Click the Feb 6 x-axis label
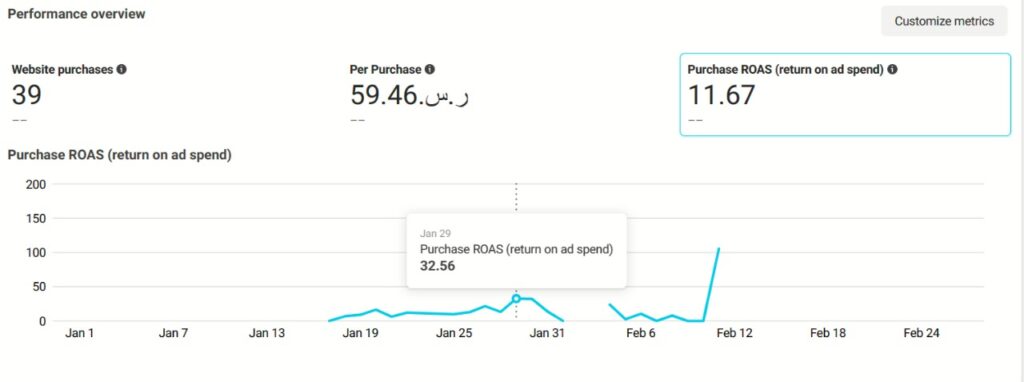Image resolution: width=1024 pixels, height=382 pixels. 641,333
